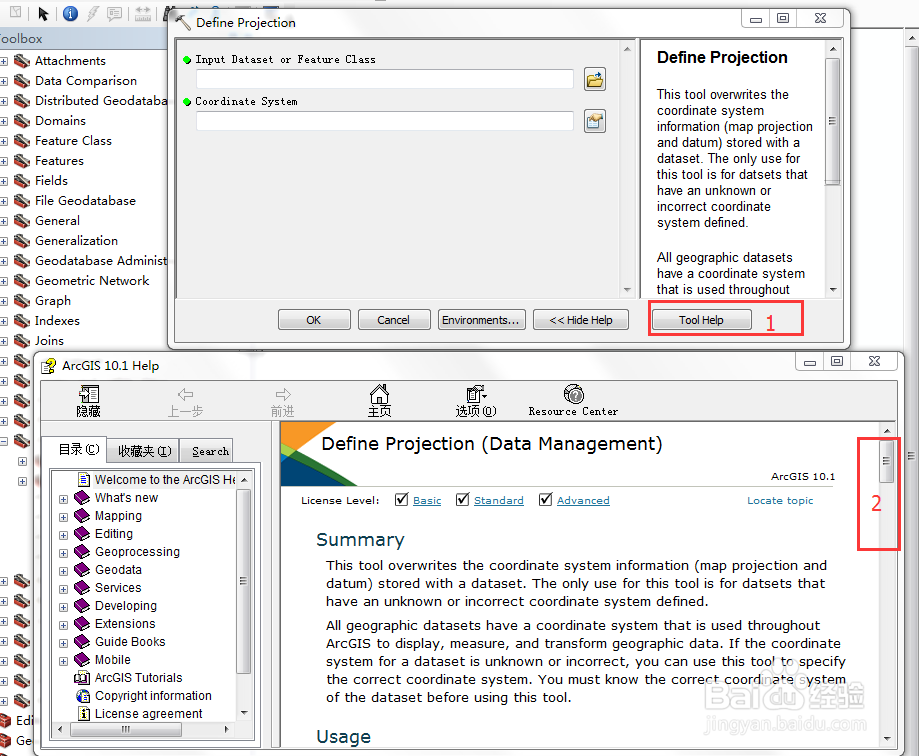919x756 pixels.
Task: Expand the Services help node
Action: (63, 589)
